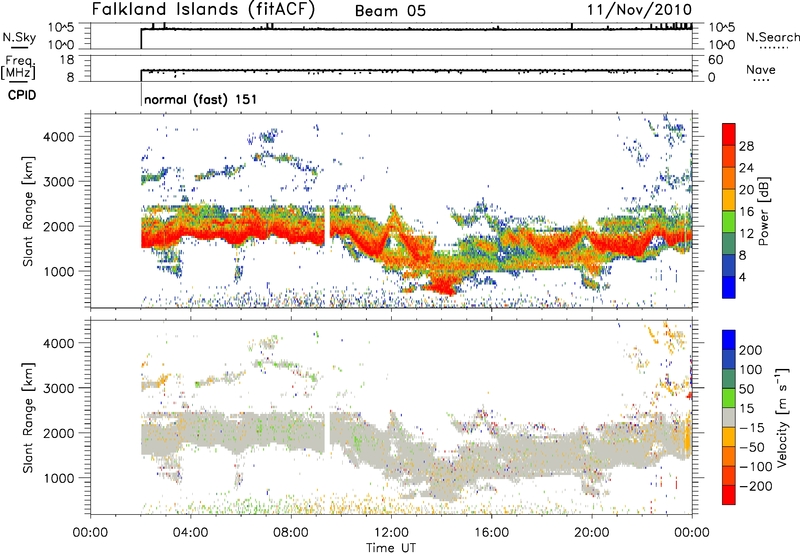Screen dimensions: 800x554
Task: Click the "20:00" time axis label
Action: click(x=592, y=532)
